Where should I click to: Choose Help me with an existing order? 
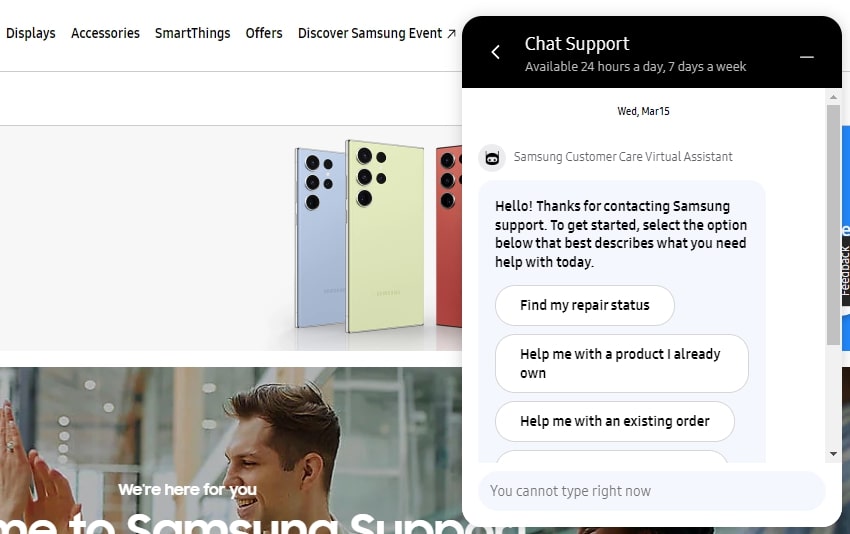coord(614,421)
